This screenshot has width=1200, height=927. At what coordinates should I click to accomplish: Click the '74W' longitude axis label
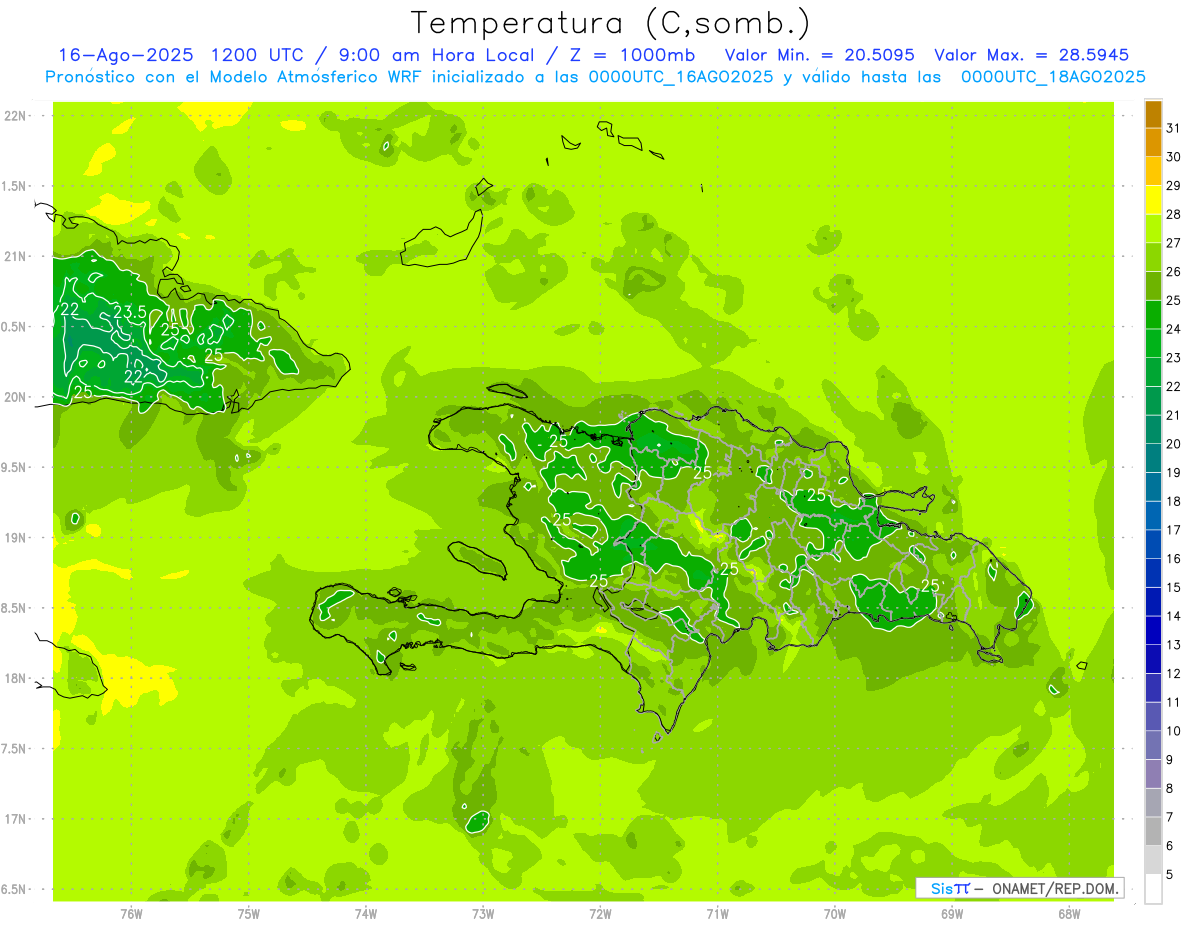point(365,913)
